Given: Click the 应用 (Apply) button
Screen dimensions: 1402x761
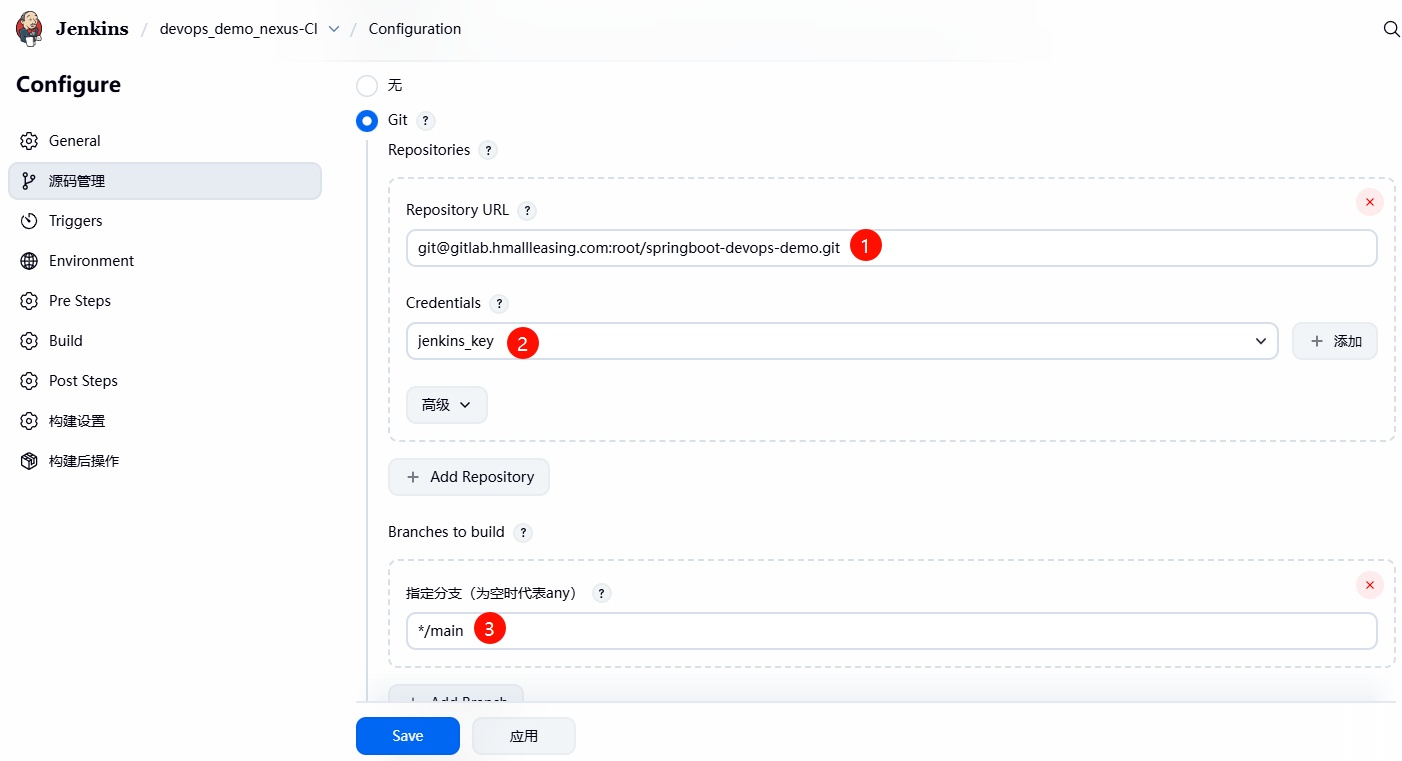Looking at the screenshot, I should [x=523, y=736].
